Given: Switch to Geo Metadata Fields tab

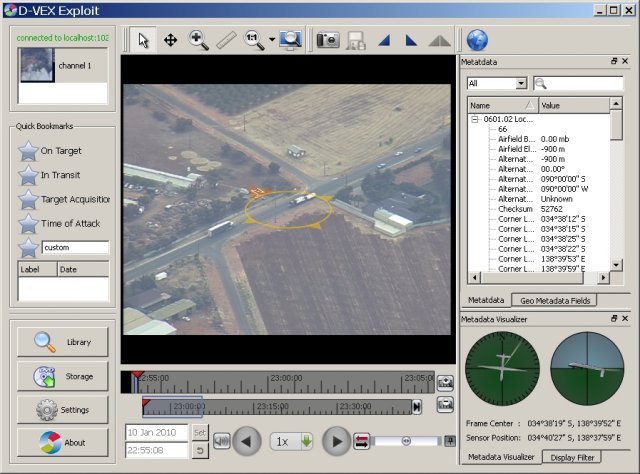Looking at the screenshot, I should [x=554, y=300].
